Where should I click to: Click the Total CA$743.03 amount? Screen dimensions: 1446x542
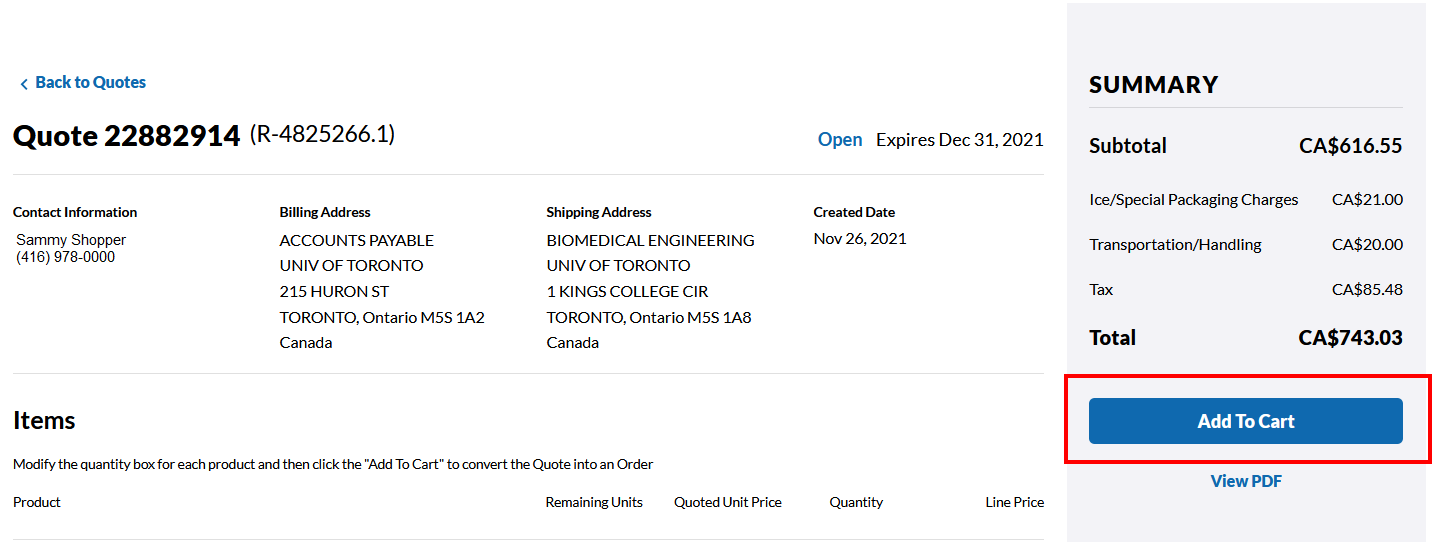pyautogui.click(x=1350, y=338)
